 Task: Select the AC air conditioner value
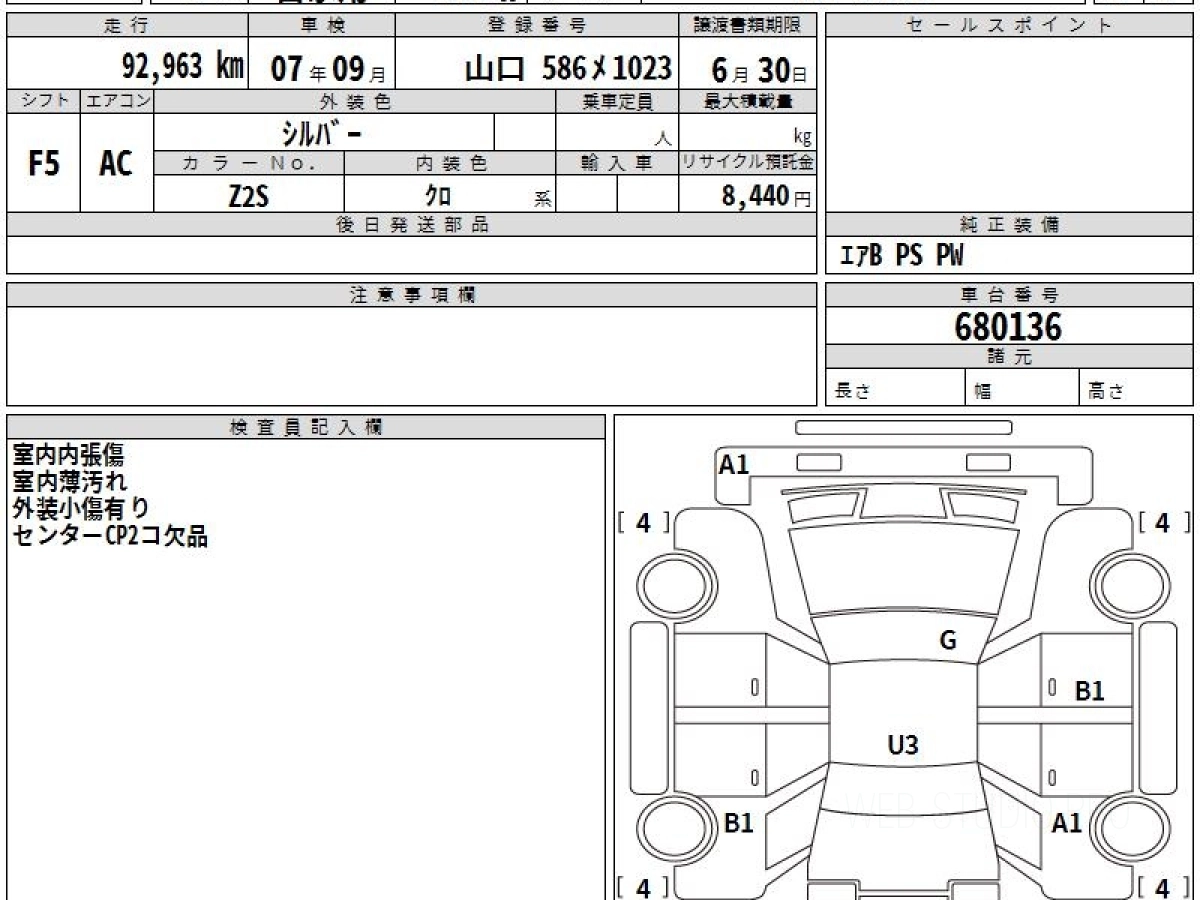117,163
